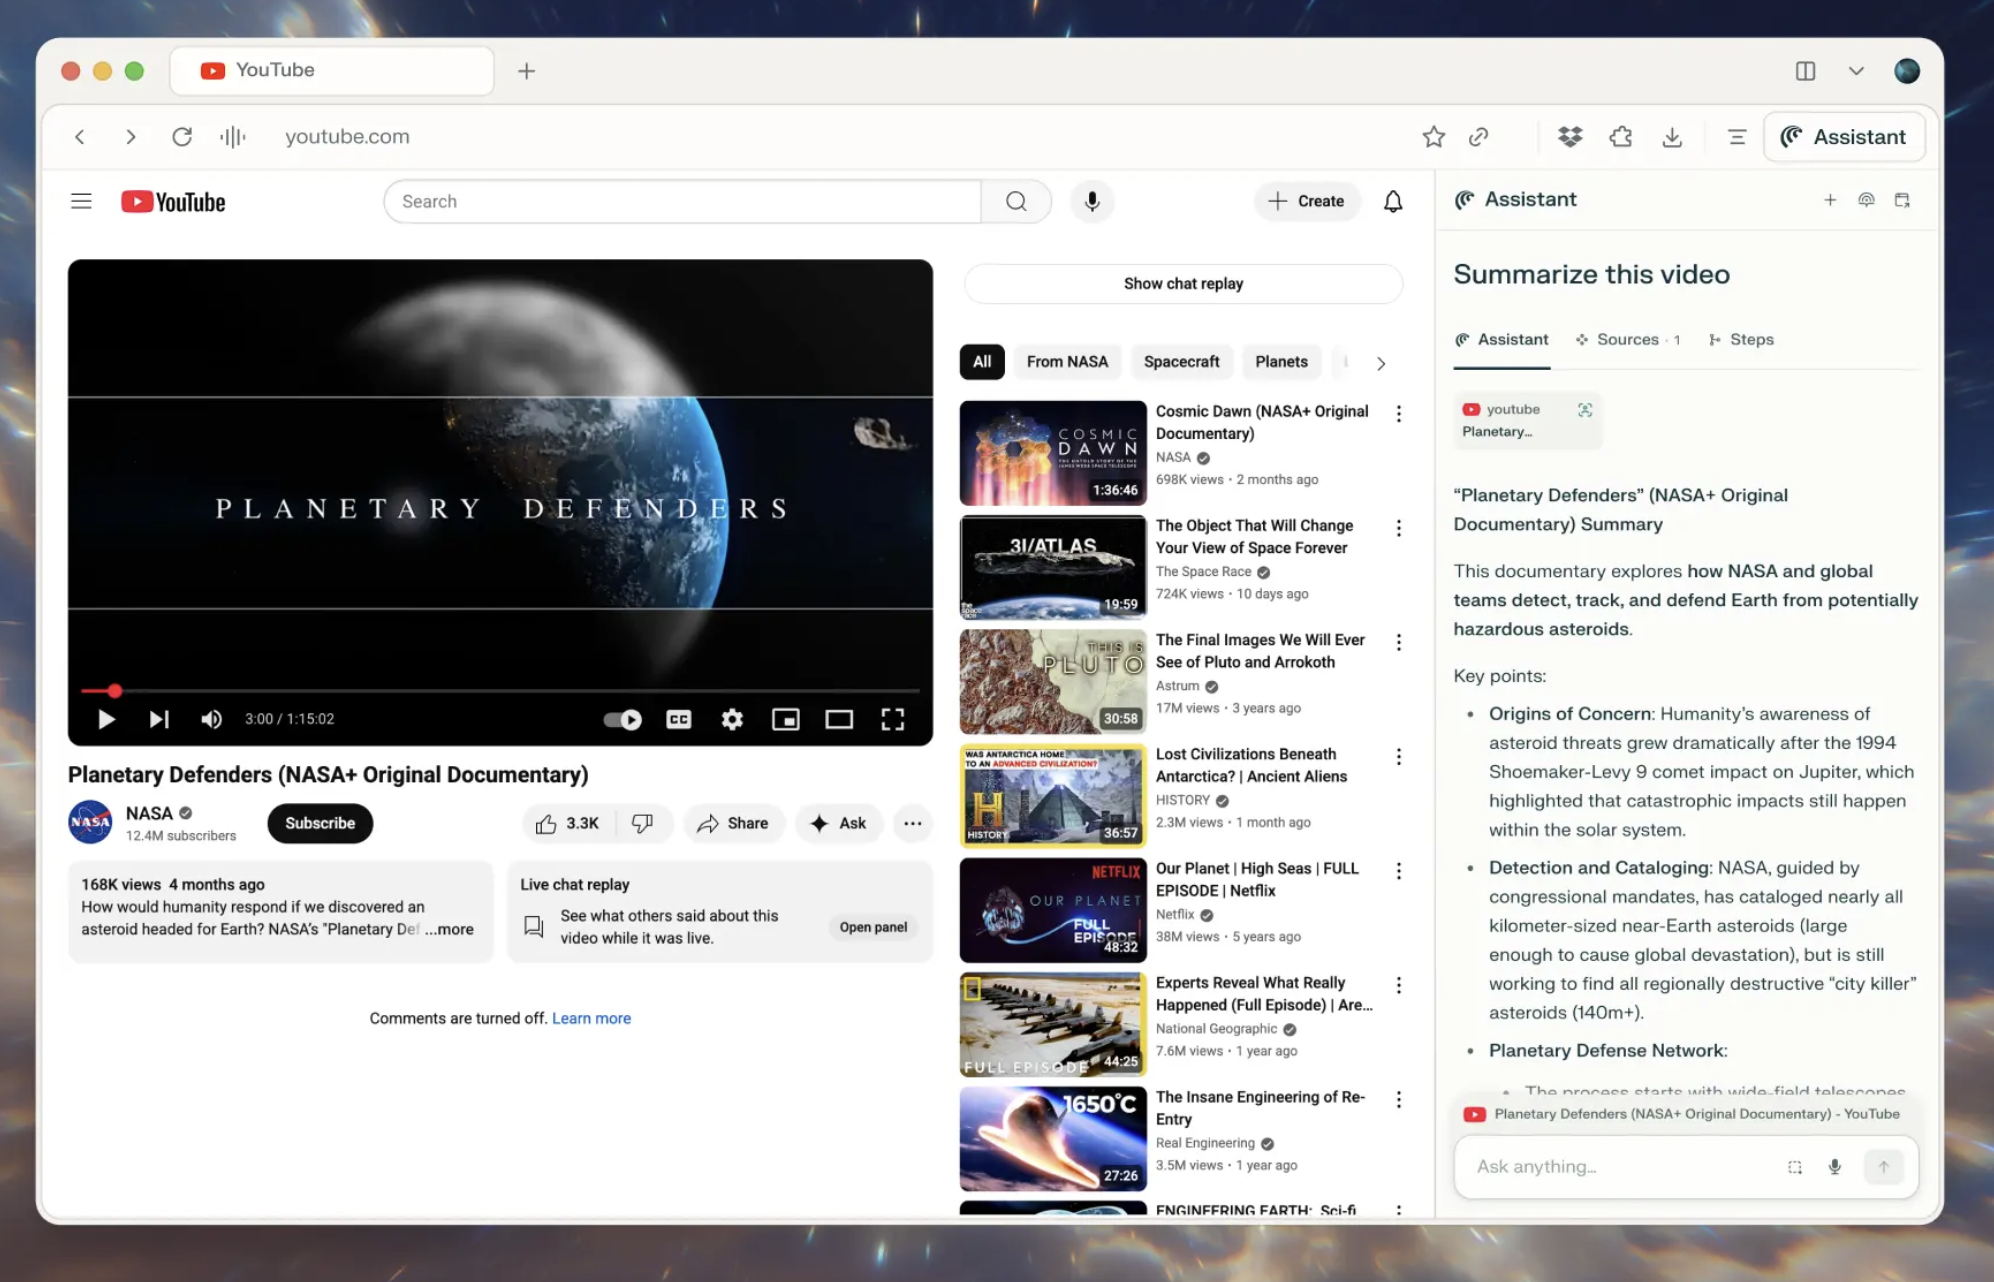The height and width of the screenshot is (1282, 1994).
Task: Bookmark page with star icon
Action: coord(1433,137)
